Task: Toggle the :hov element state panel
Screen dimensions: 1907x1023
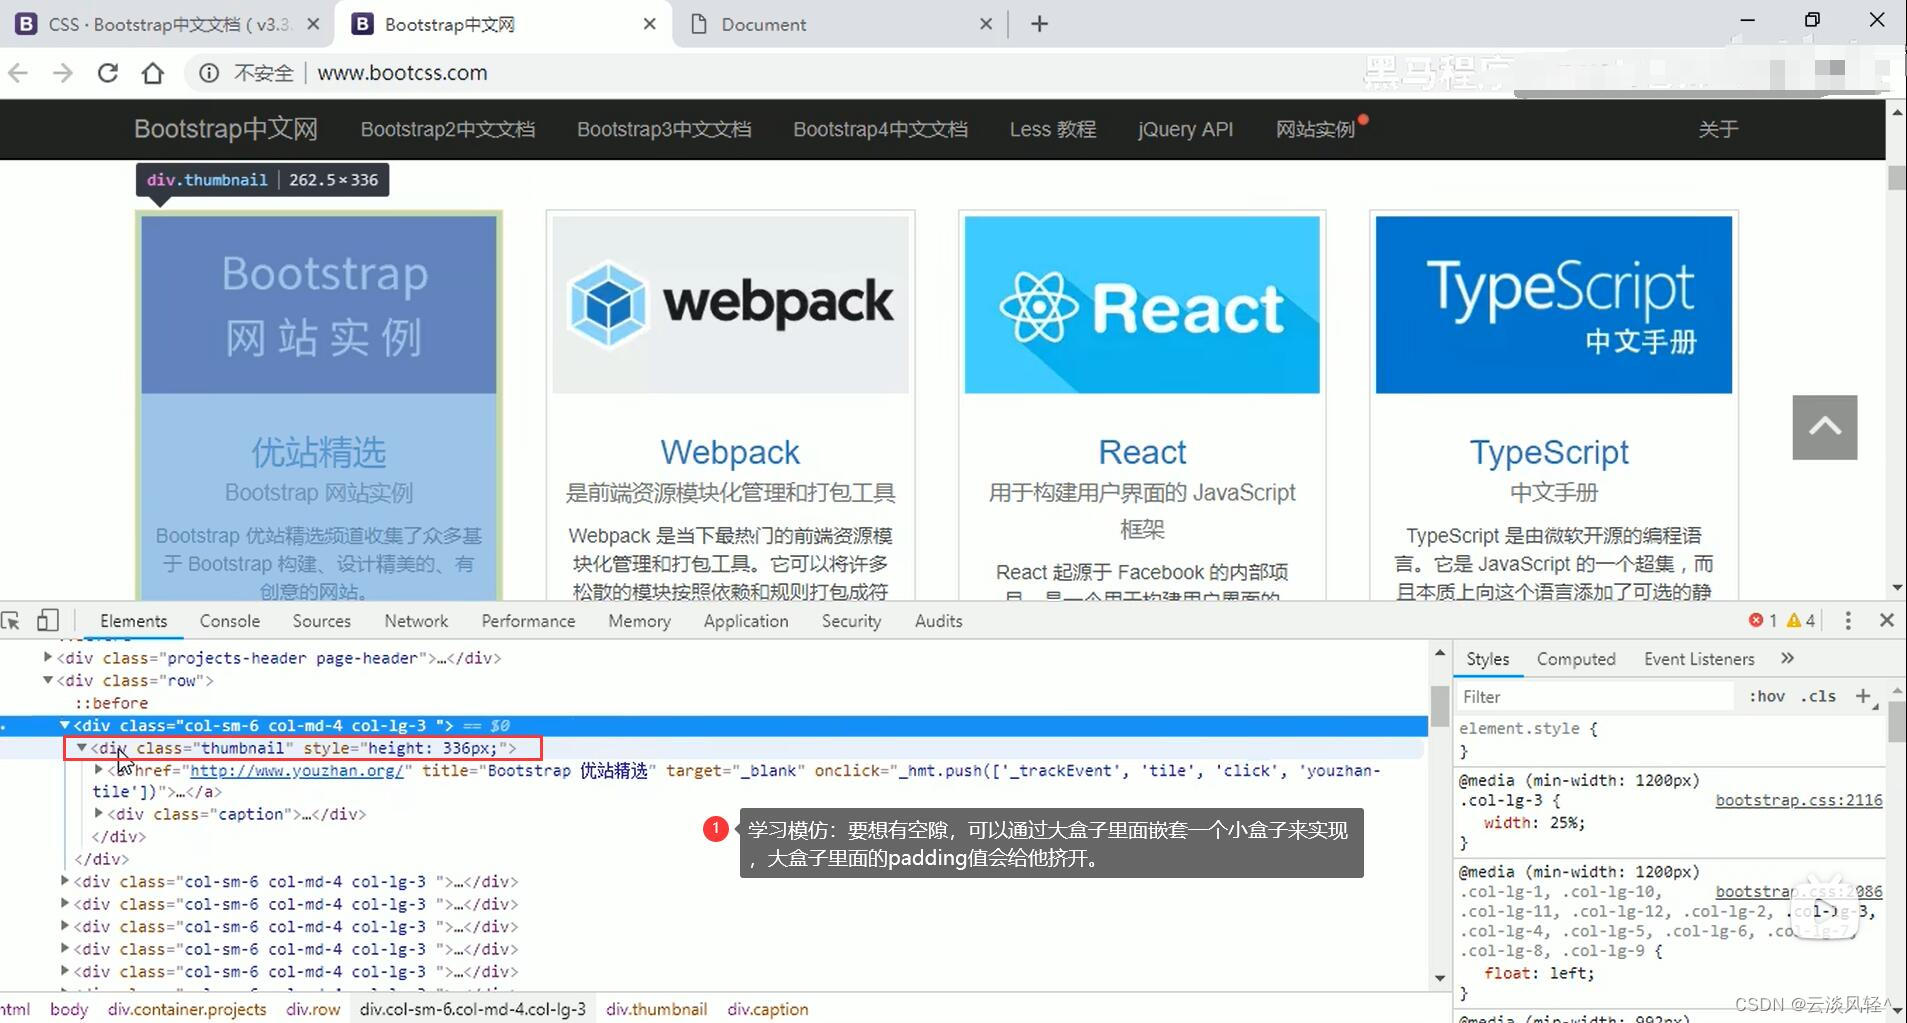Action: click(x=1767, y=696)
